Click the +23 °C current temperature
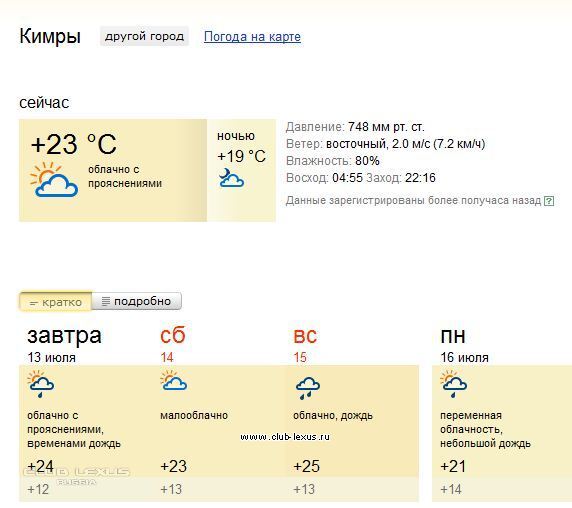572x508 pixels. pyautogui.click(x=74, y=144)
